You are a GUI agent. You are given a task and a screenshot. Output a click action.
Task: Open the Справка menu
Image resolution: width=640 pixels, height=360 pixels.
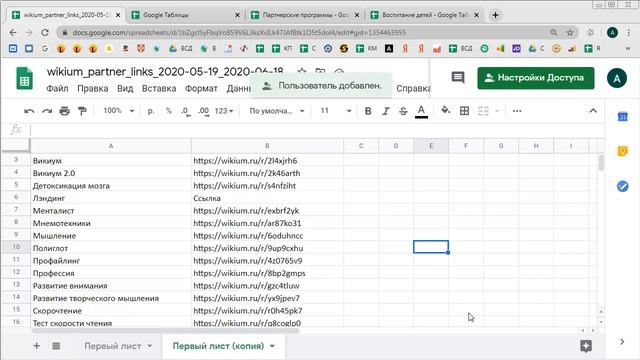click(x=413, y=89)
